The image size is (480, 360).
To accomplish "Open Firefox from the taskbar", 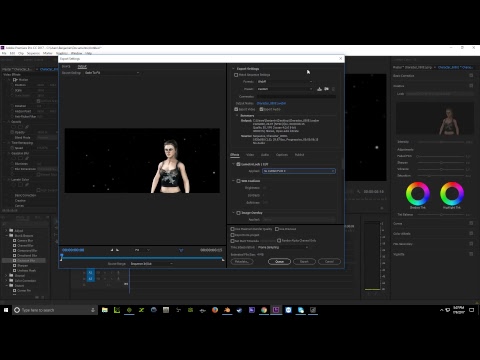I will point(215,310).
